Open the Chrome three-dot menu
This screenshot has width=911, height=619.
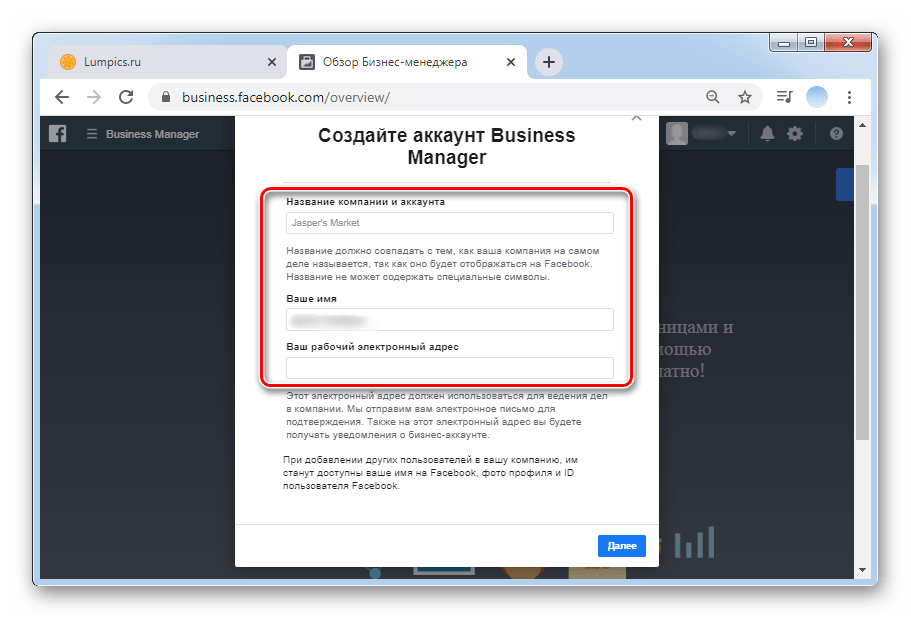tap(849, 97)
